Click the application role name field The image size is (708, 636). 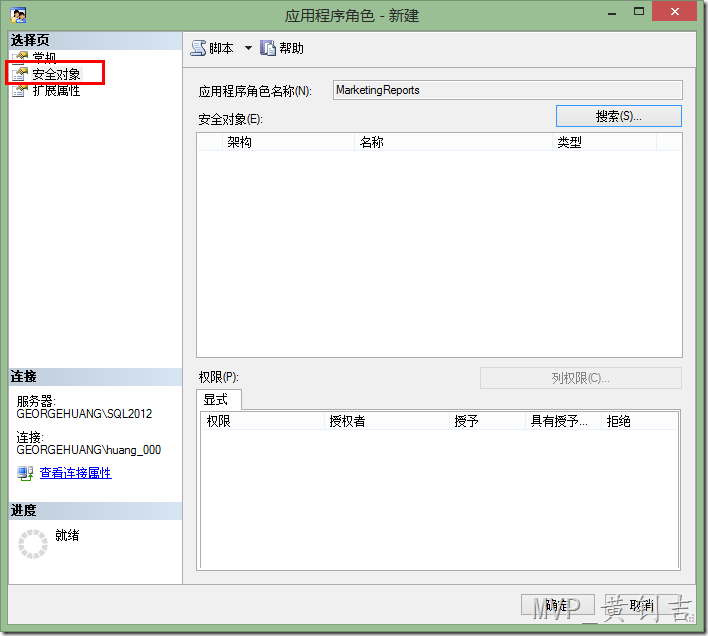[508, 90]
